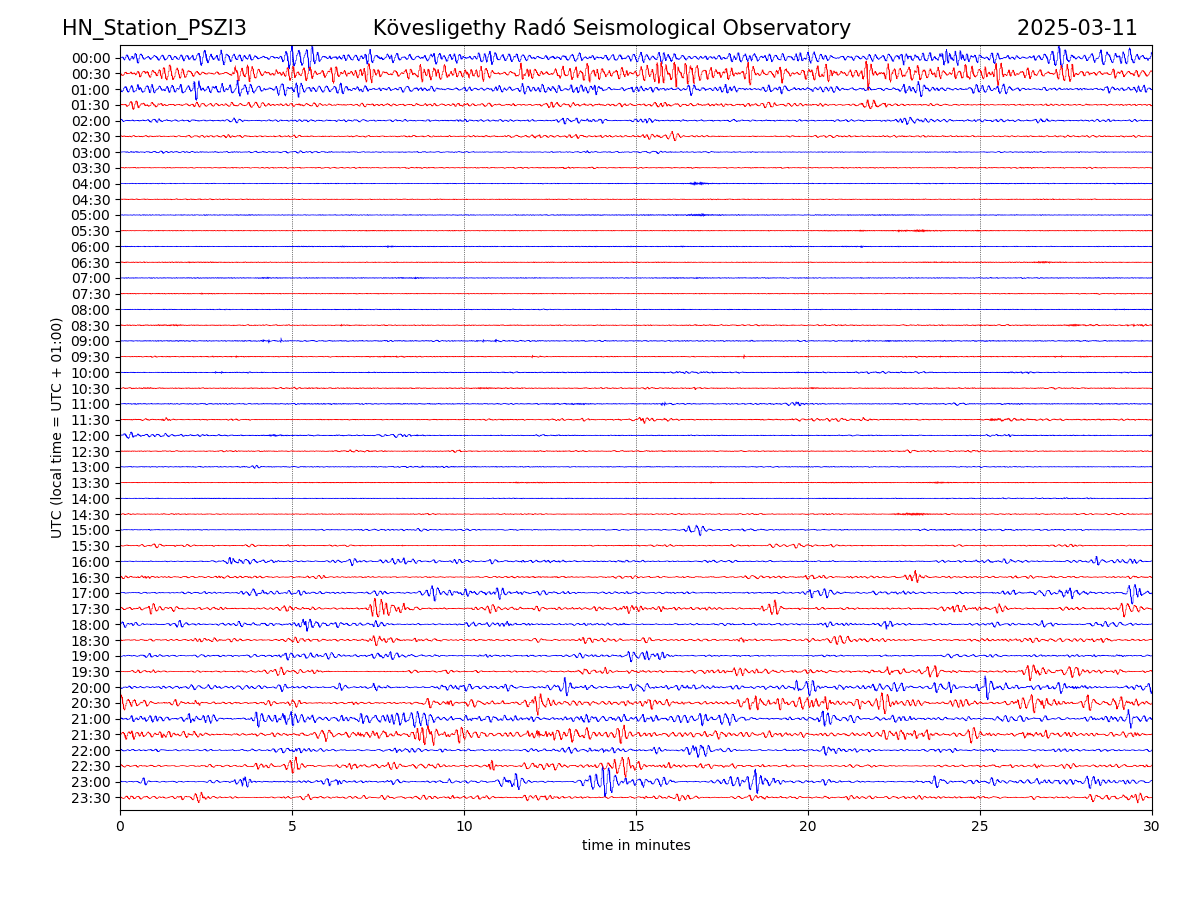Click the 5 tick on the minutes axis
The height and width of the screenshot is (900, 1200).
coord(292,826)
